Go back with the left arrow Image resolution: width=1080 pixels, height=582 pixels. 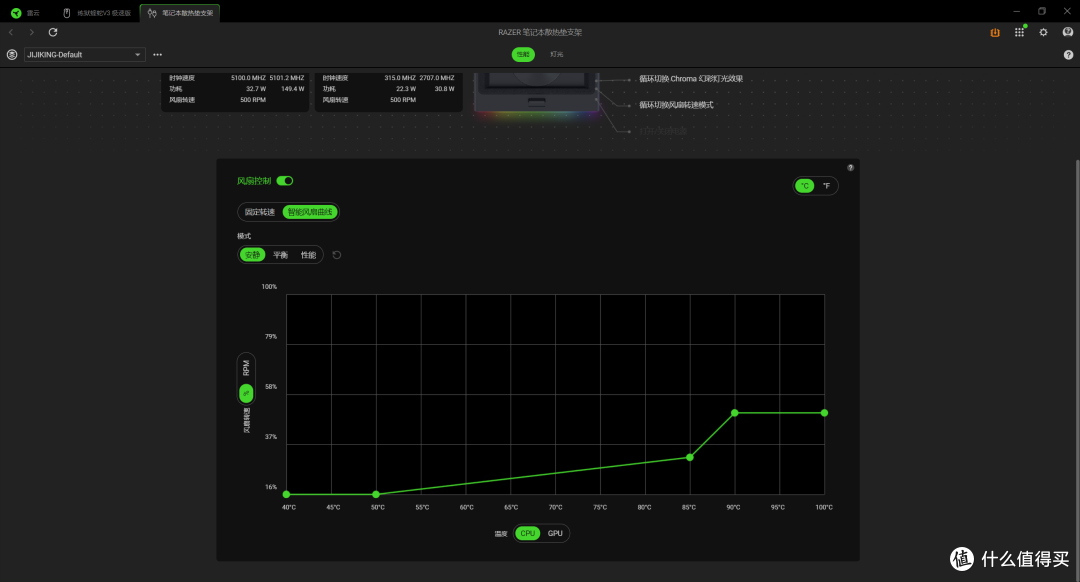(x=11, y=32)
